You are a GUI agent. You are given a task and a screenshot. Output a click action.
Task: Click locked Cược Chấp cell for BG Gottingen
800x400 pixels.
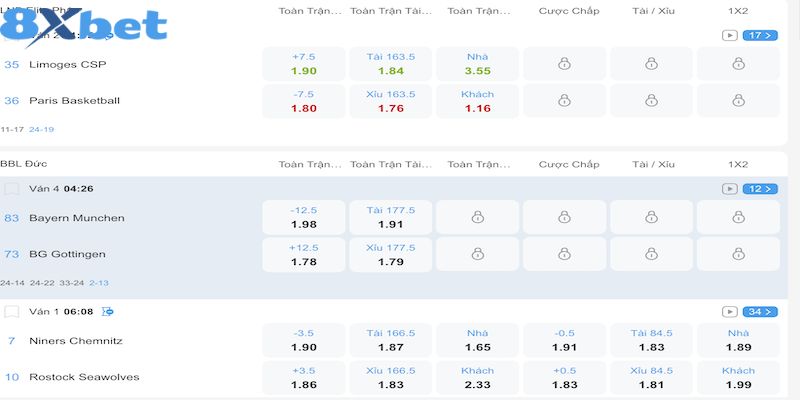pyautogui.click(x=564, y=255)
